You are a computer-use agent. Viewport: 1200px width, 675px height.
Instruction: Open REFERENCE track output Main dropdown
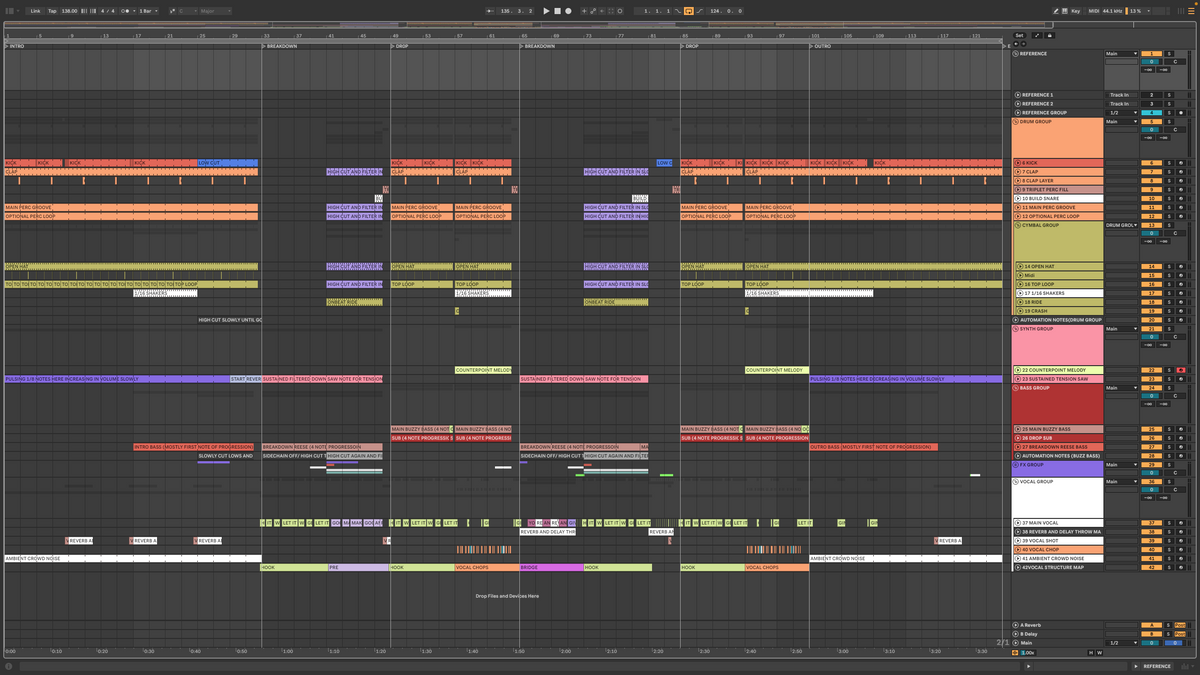(x=1121, y=54)
